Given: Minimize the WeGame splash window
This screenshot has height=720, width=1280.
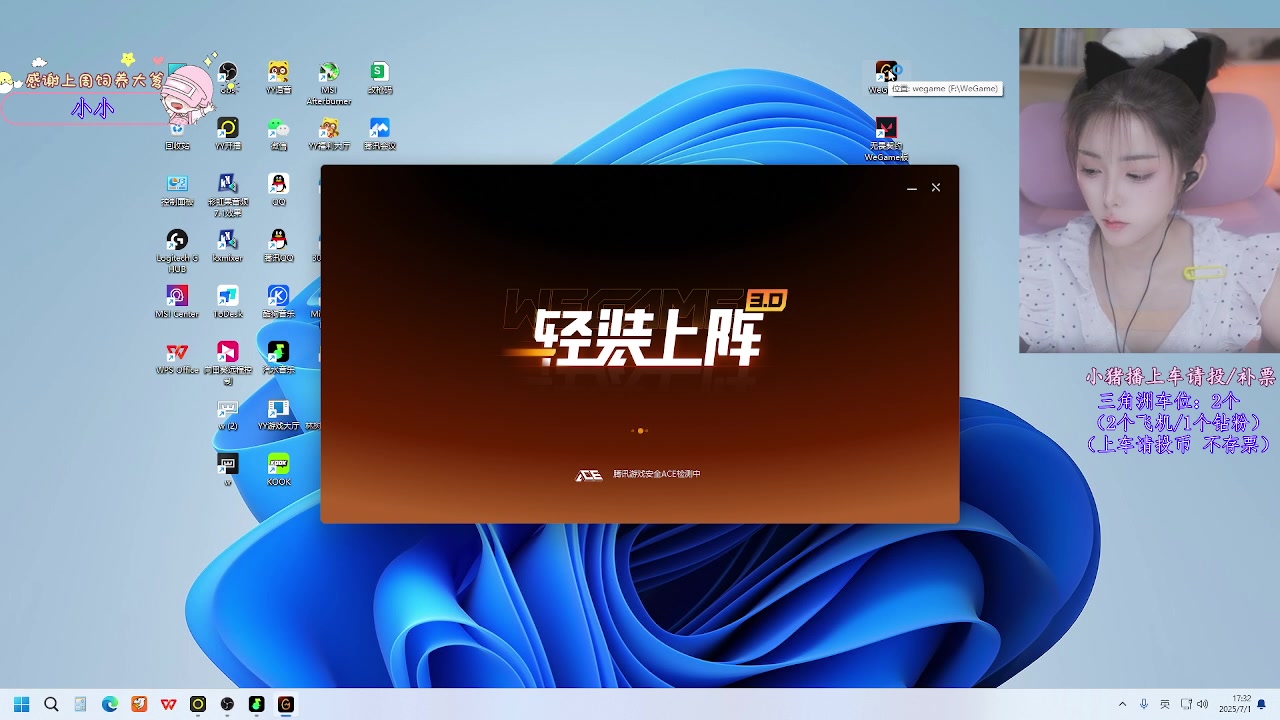Looking at the screenshot, I should pos(911,188).
